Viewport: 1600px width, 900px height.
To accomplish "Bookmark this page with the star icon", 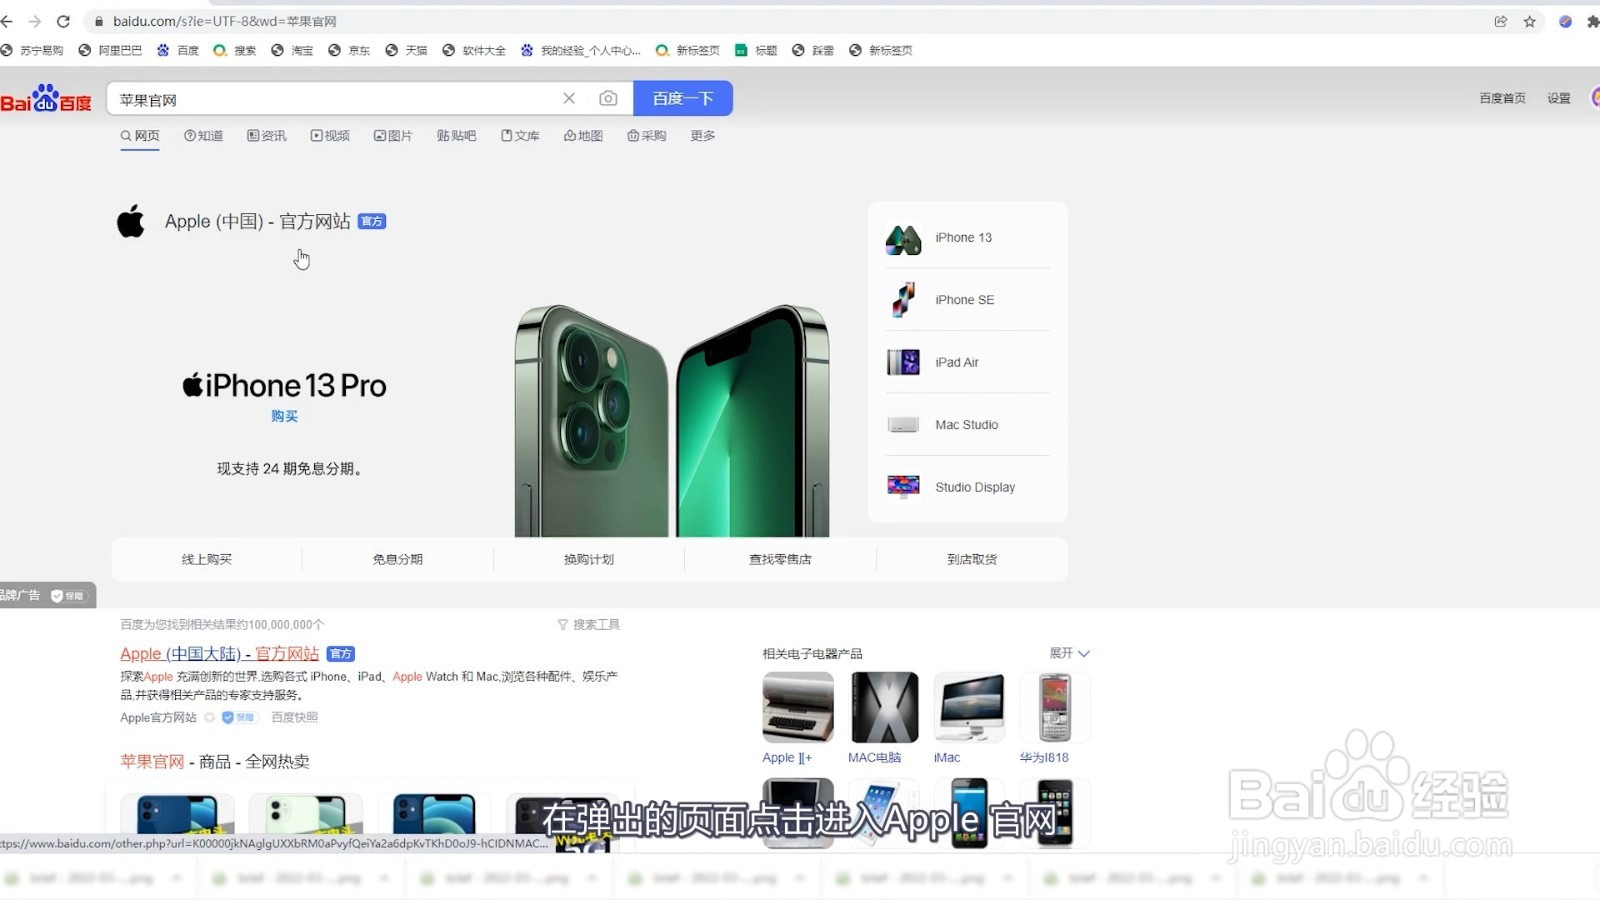I will [x=1529, y=21].
